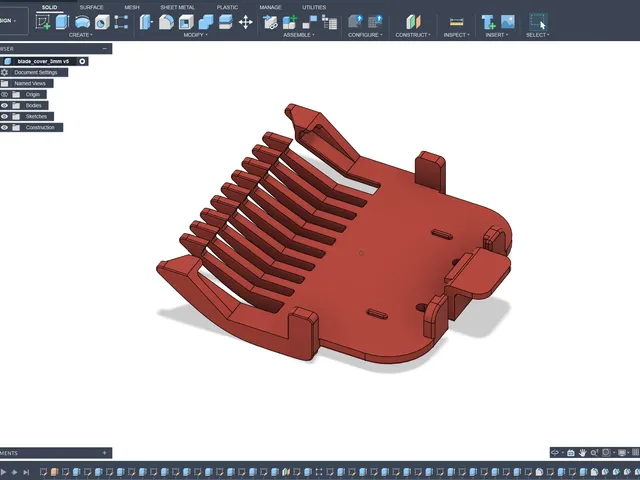Click the first sketch feature in timeline

coord(43,472)
